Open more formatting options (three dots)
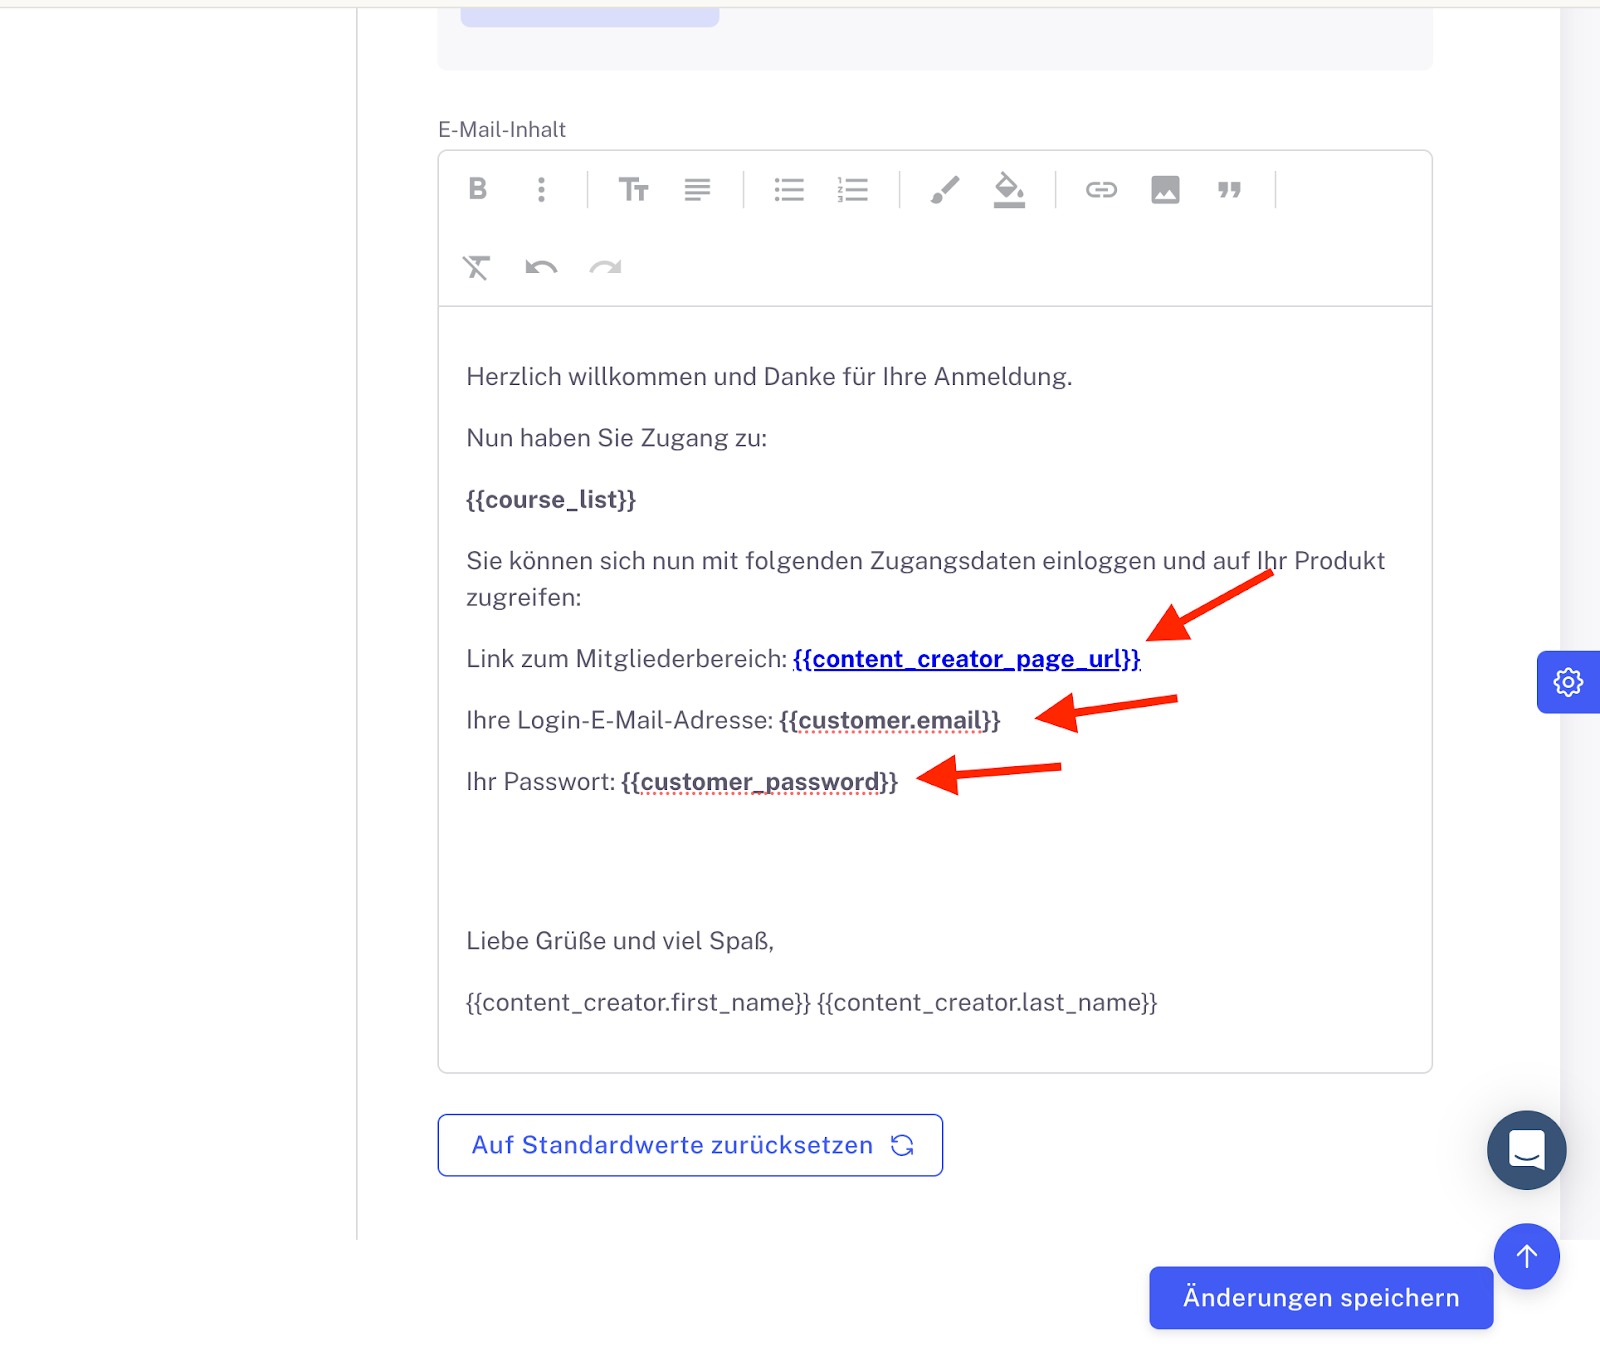 point(541,189)
